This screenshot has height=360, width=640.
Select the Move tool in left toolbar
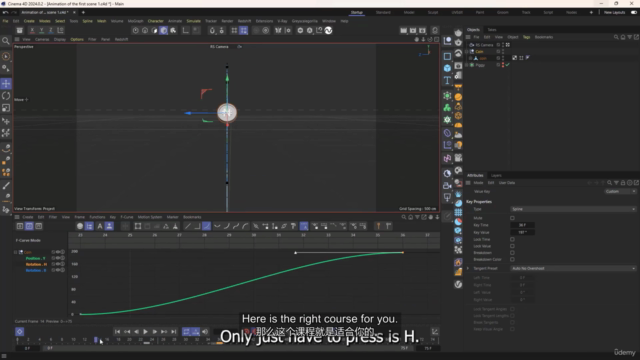pos(6,84)
